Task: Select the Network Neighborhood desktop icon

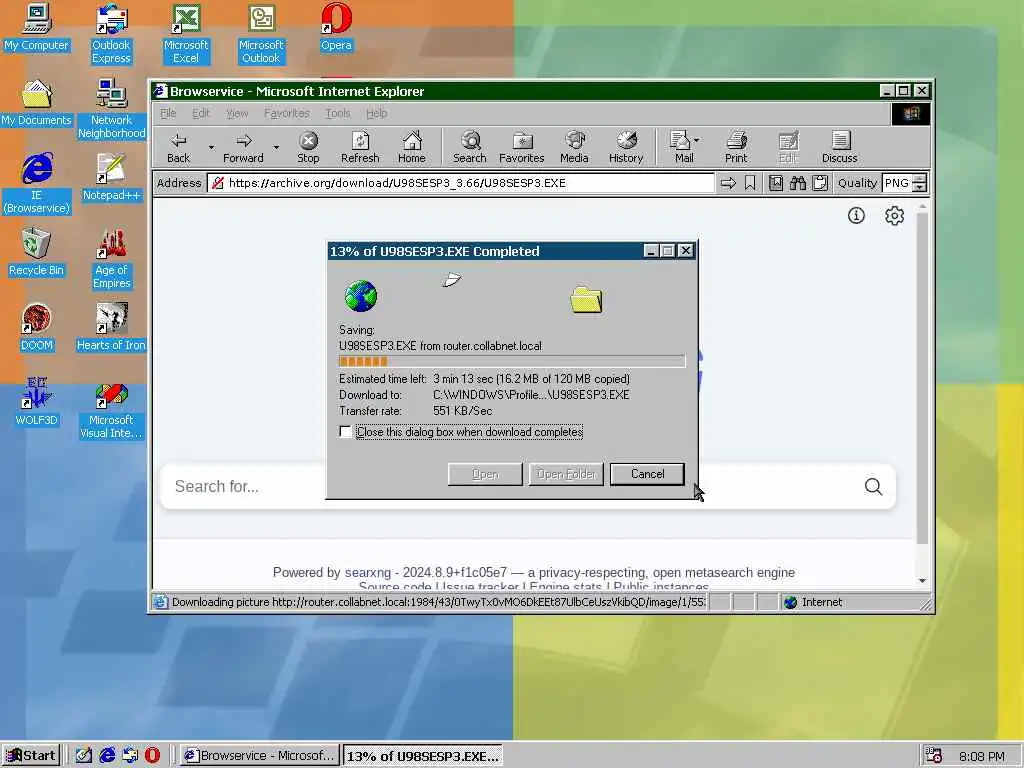Action: point(112,108)
